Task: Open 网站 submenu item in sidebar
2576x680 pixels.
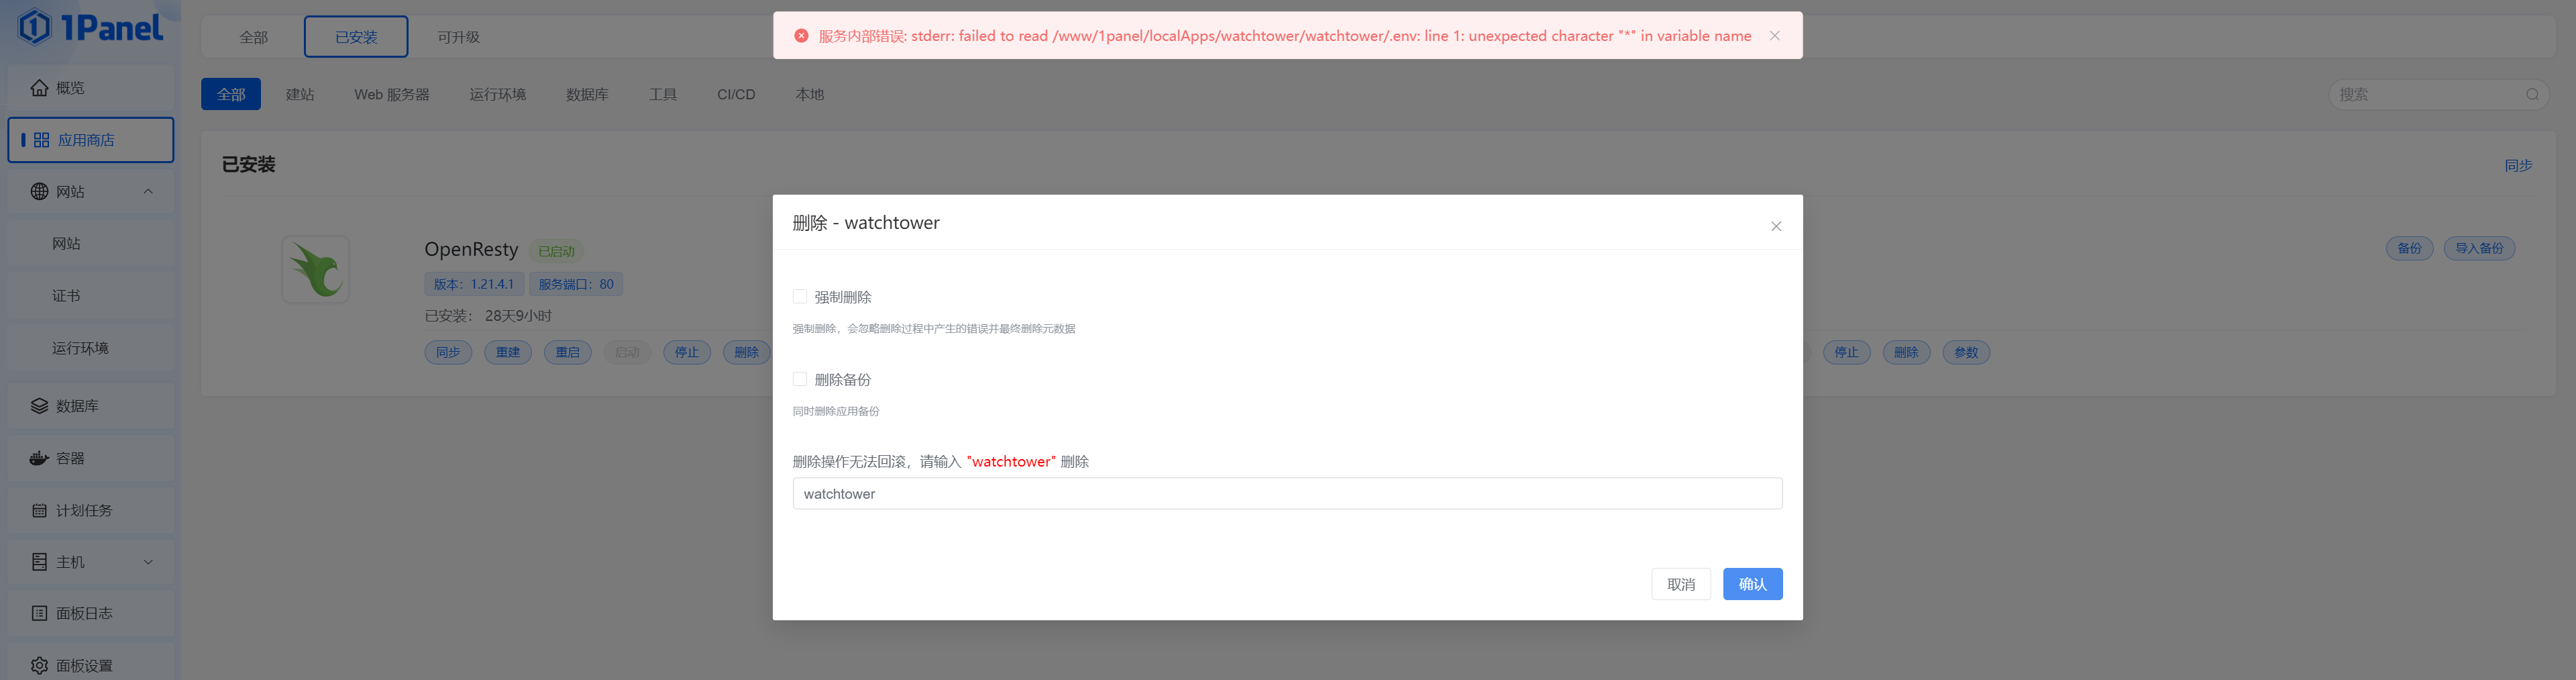Action: coord(91,244)
